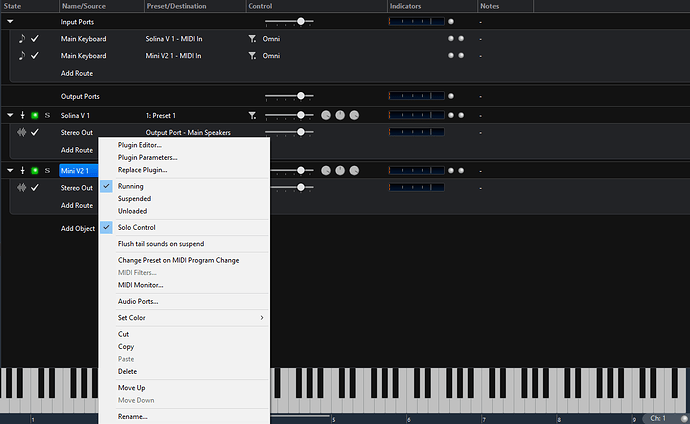The image size is (690, 424).
Task: Click the first round knob on the Solina V 1 row
Action: [326, 115]
